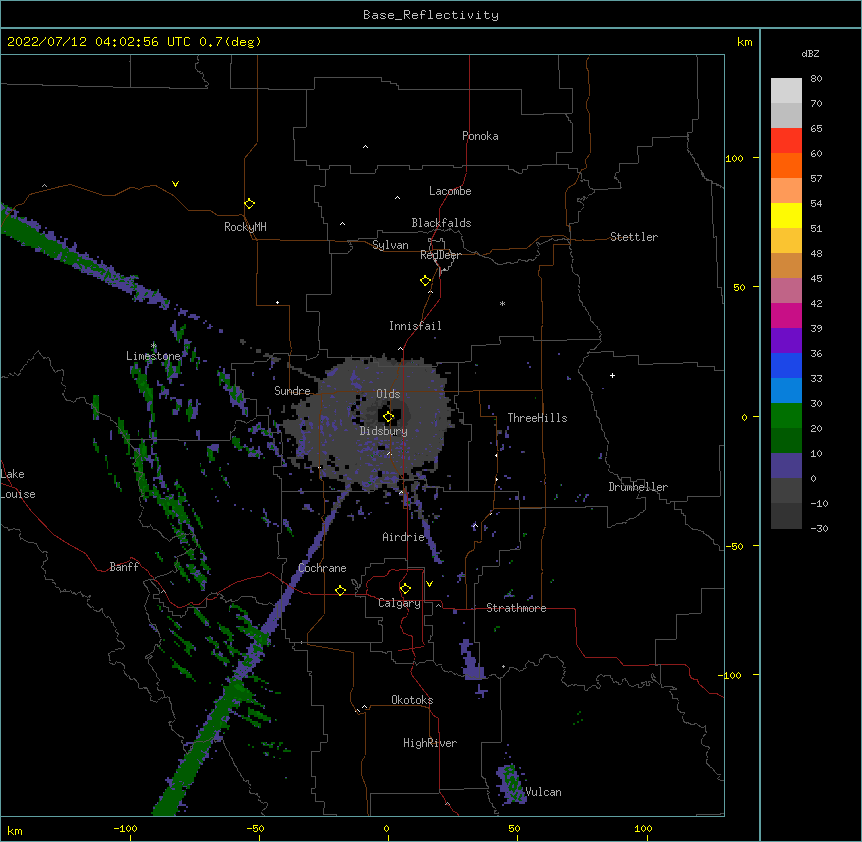Select the white plus marker north of Drumheller
The width and height of the screenshot is (862, 842).
[x=612, y=375]
